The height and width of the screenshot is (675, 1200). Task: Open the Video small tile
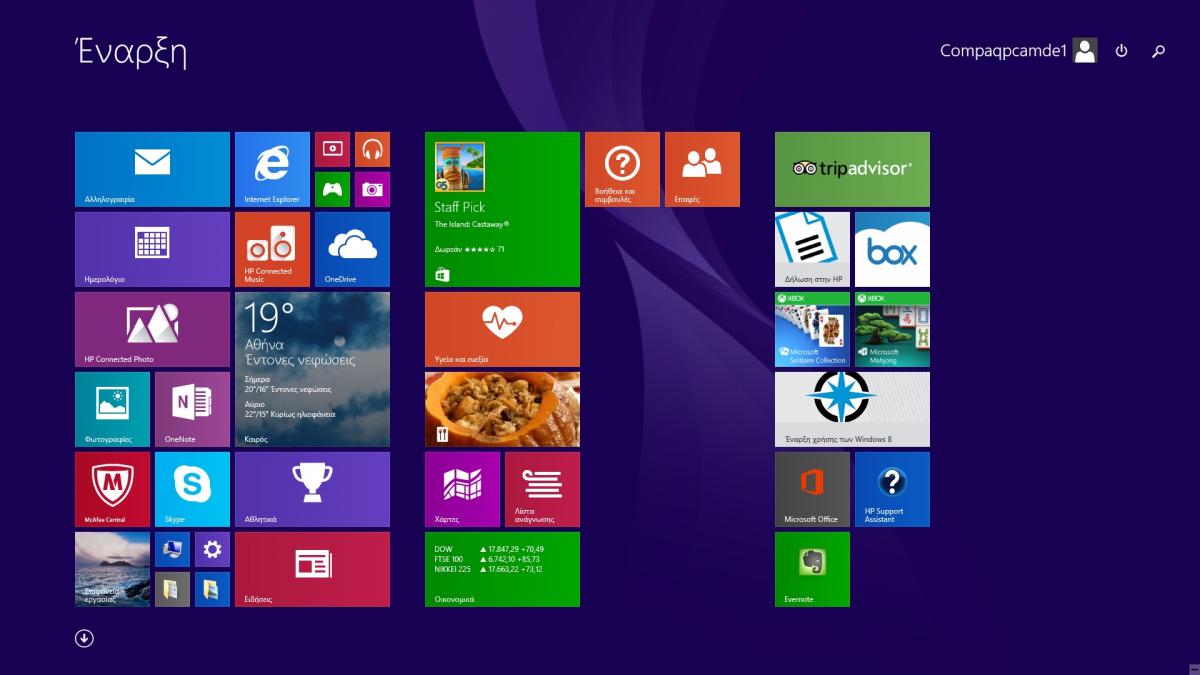pos(332,149)
